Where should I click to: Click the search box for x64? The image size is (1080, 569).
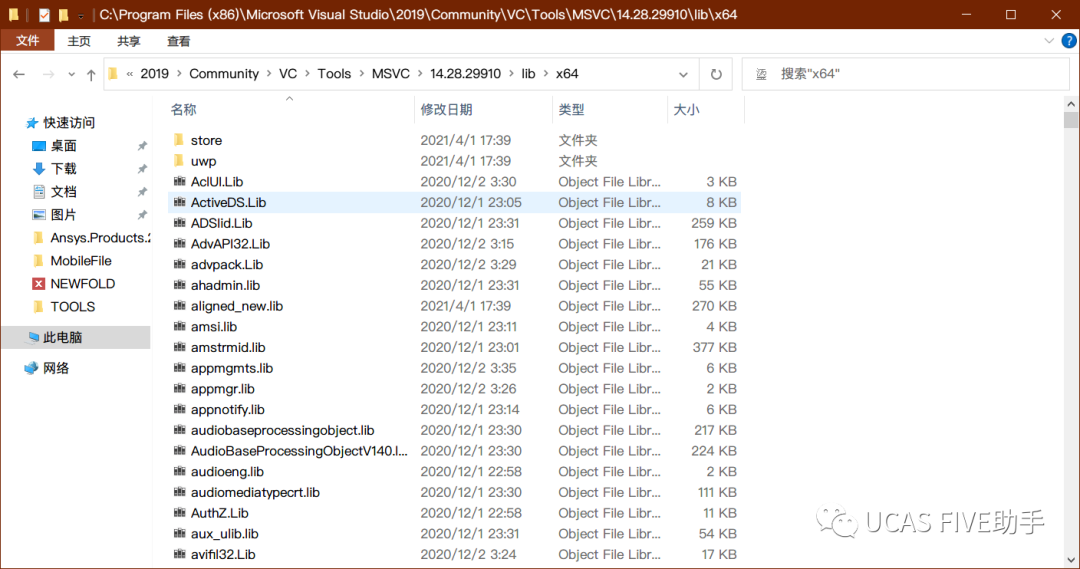[x=905, y=74]
